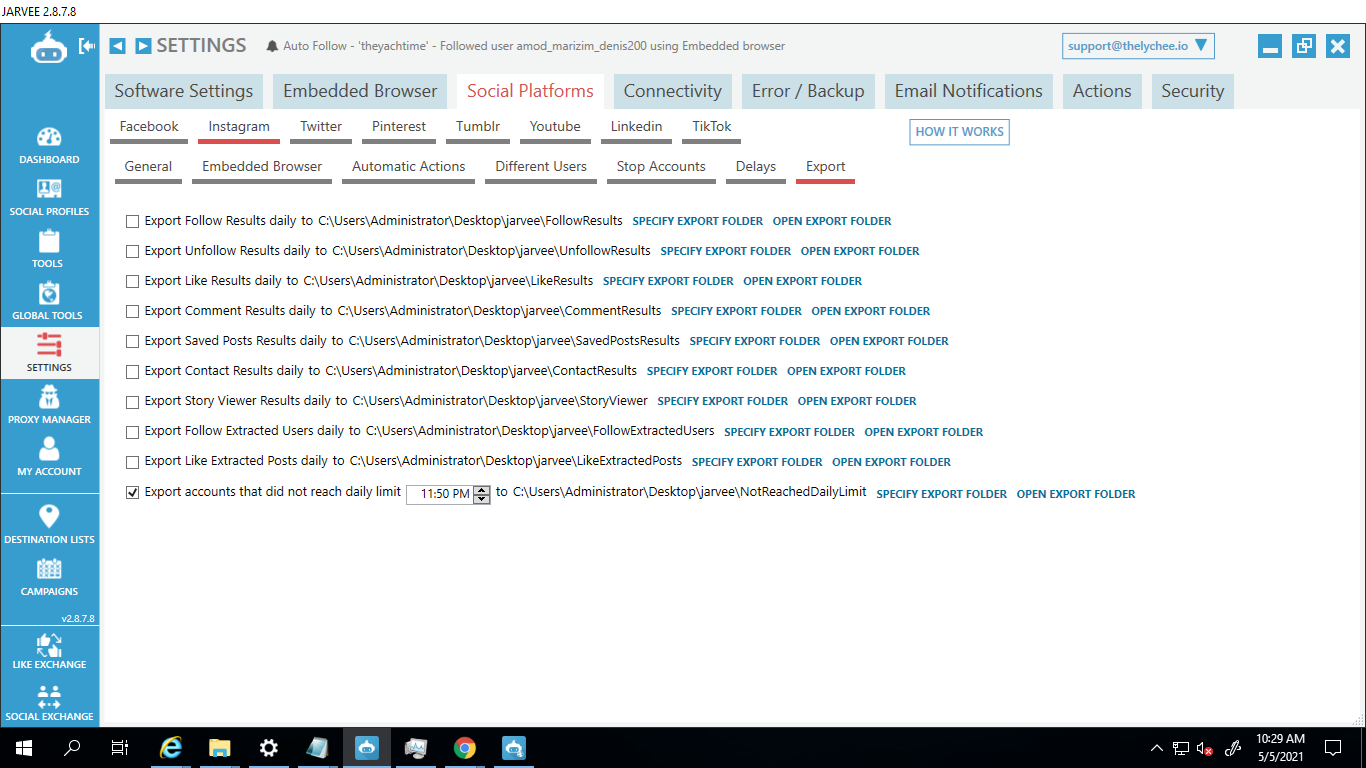Switch to Embedded Browser top tab
Viewport: 1366px width, 768px height.
pyautogui.click(x=360, y=91)
